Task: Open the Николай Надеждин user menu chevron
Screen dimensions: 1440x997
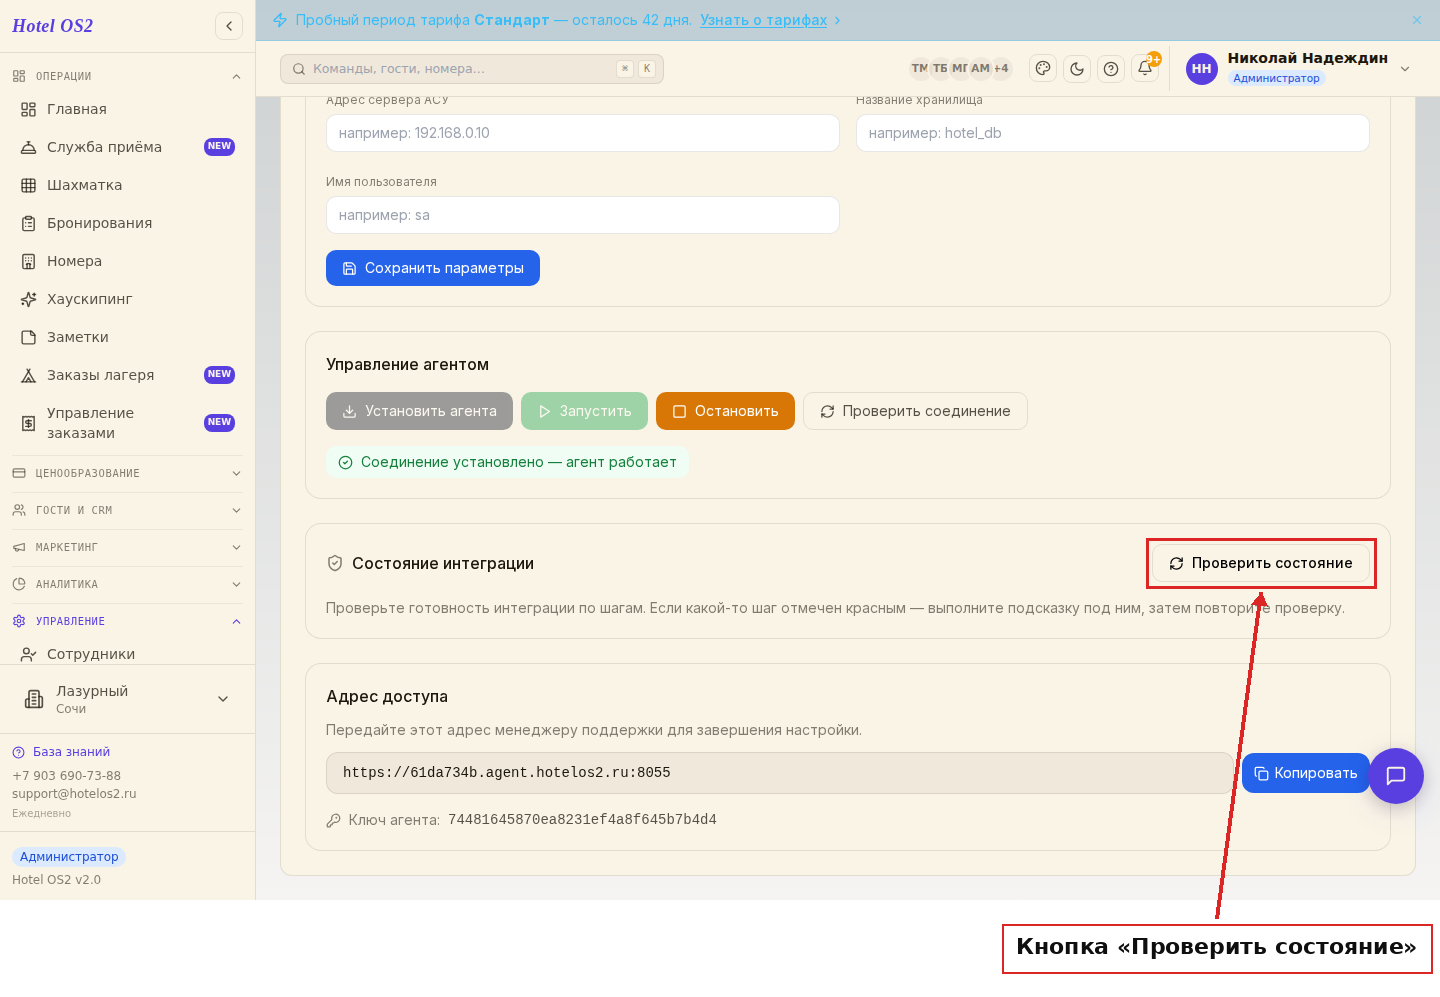Action: click(x=1405, y=69)
